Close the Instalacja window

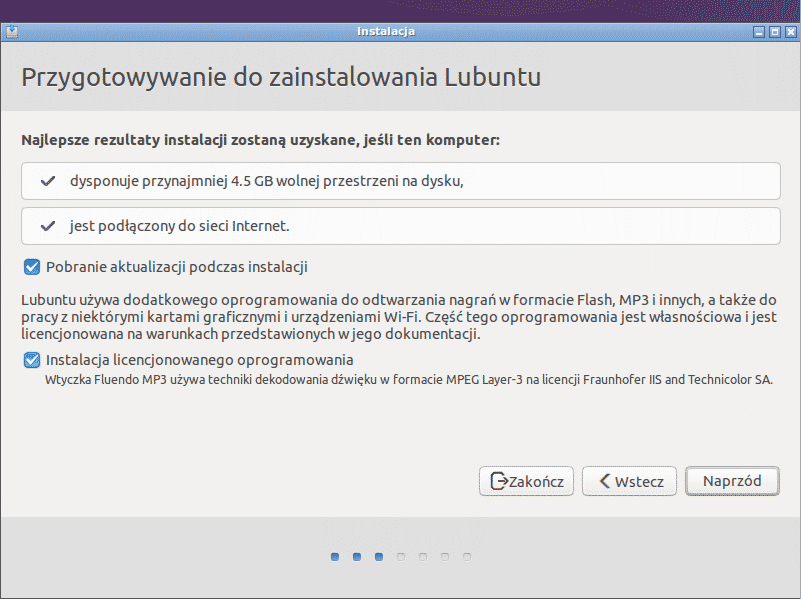click(790, 31)
